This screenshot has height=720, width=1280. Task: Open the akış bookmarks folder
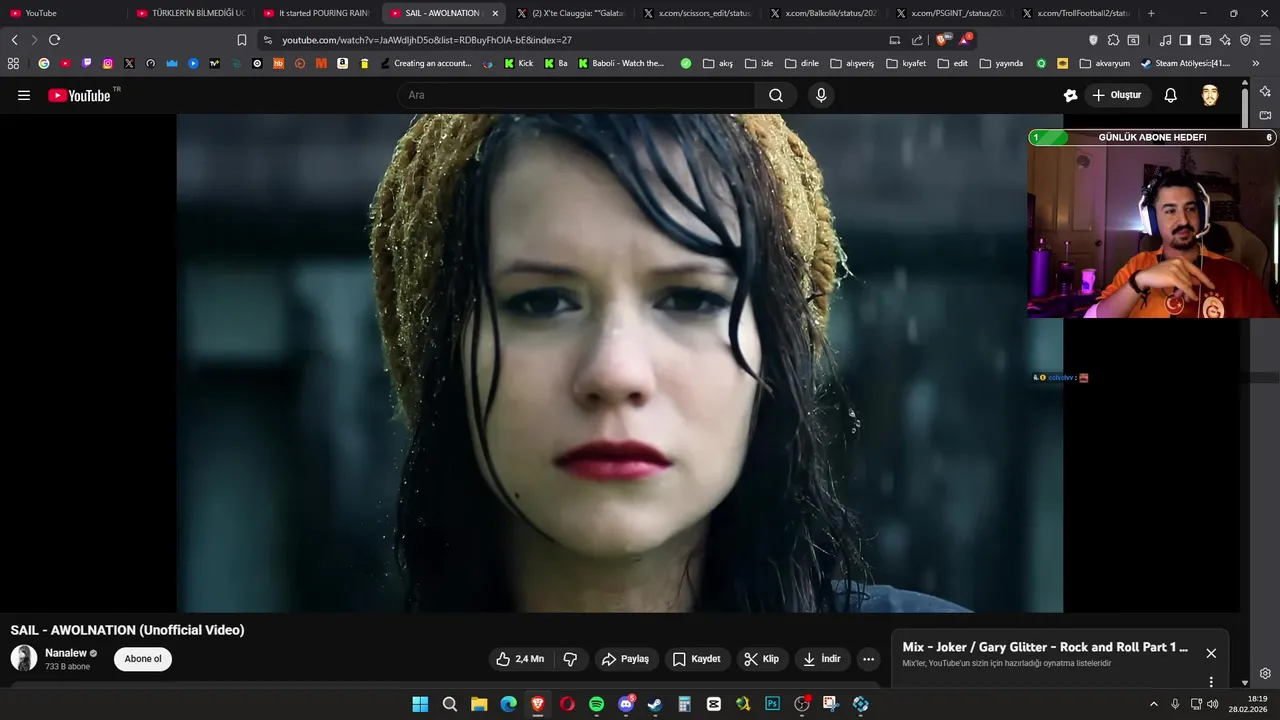click(x=718, y=63)
